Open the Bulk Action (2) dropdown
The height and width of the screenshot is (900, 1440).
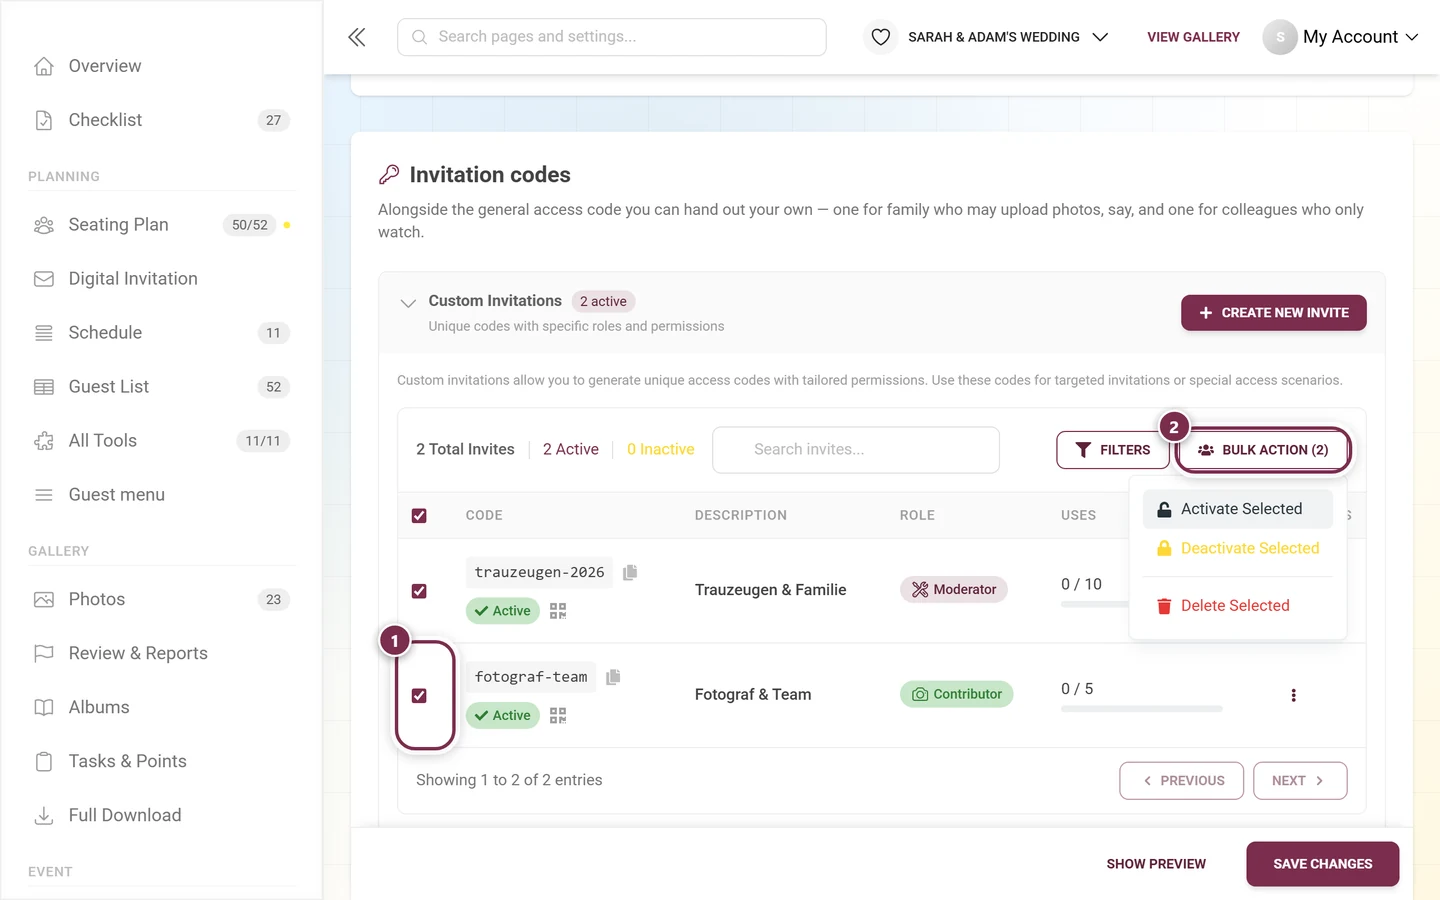(x=1264, y=450)
